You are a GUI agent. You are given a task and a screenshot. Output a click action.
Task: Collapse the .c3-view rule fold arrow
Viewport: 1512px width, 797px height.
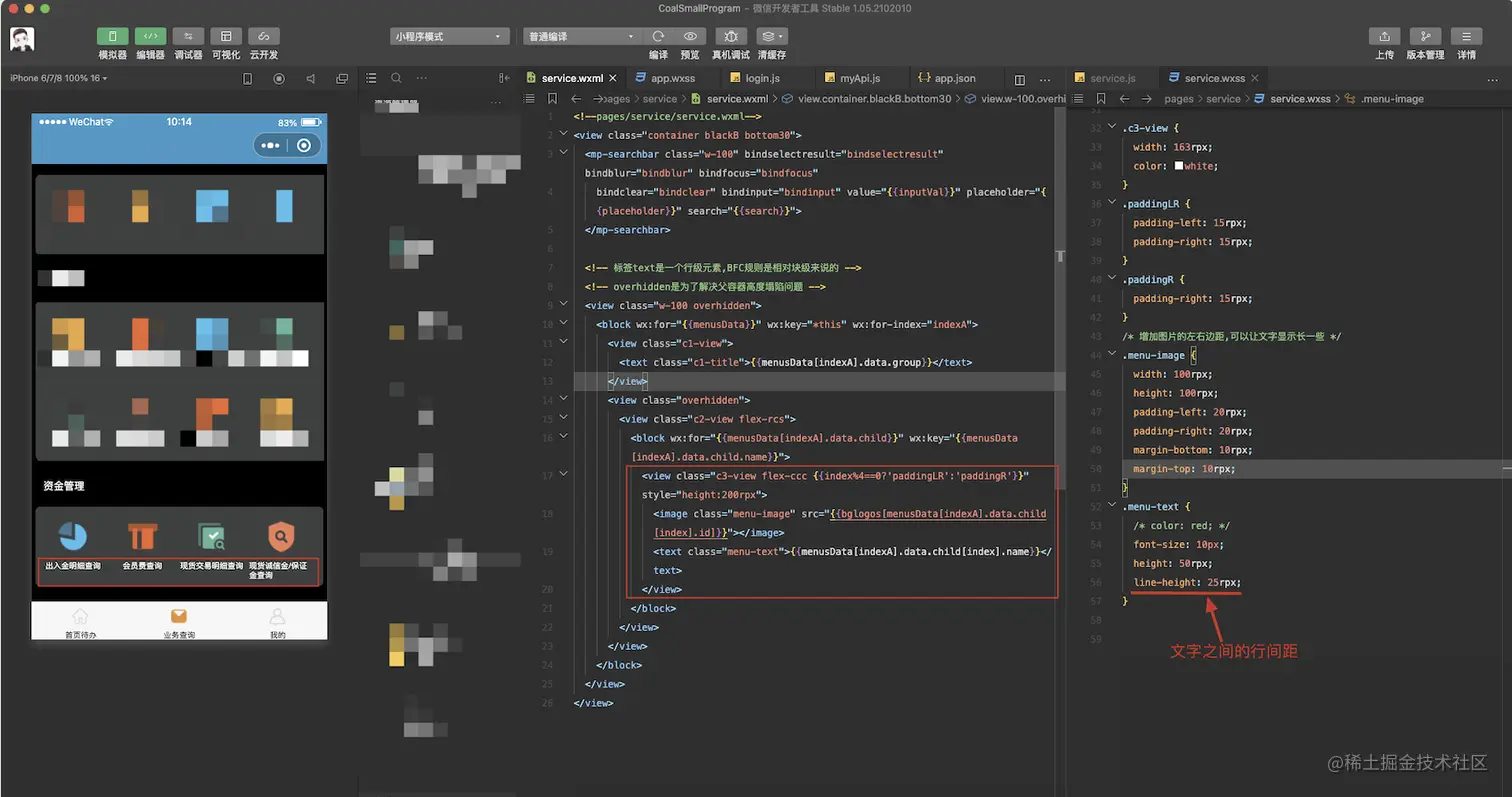pyautogui.click(x=1112, y=128)
